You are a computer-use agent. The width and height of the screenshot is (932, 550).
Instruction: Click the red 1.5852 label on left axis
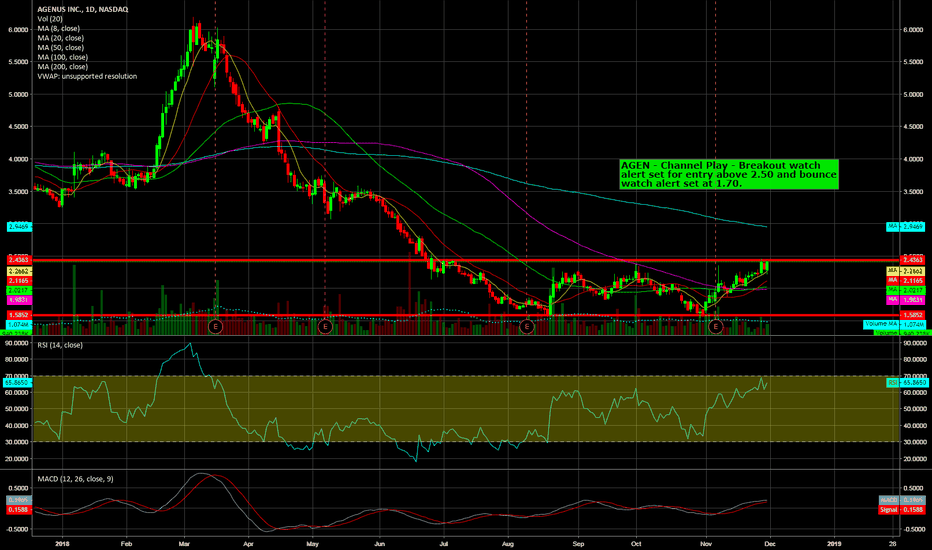[x=20, y=315]
